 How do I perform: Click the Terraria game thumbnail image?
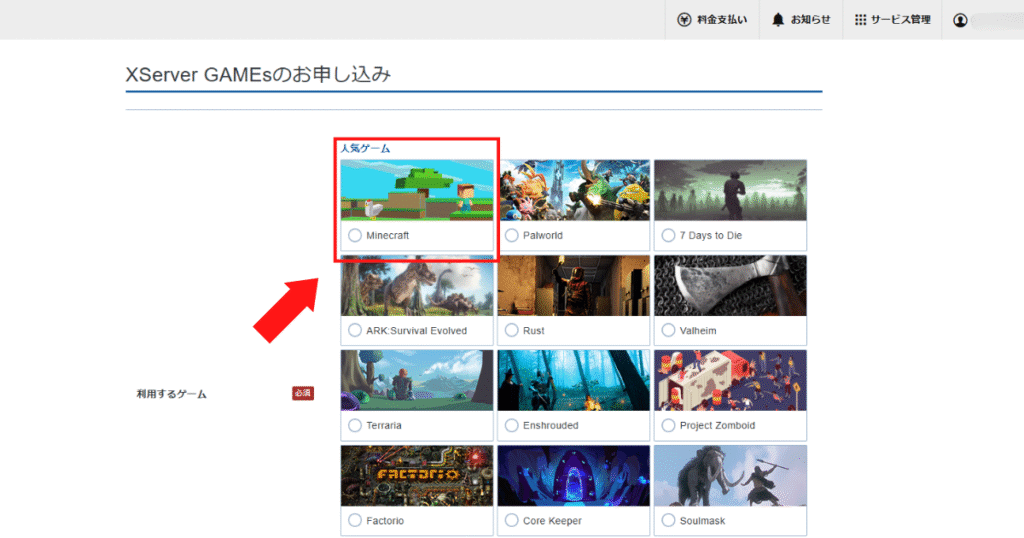(417, 380)
